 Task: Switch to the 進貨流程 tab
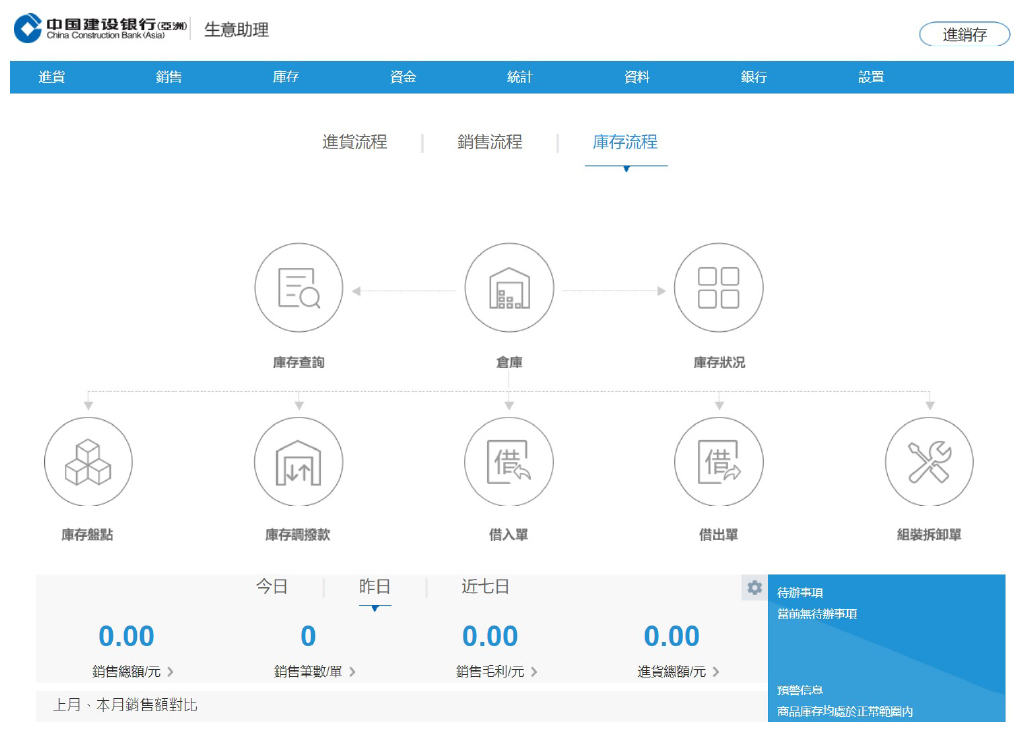point(355,142)
